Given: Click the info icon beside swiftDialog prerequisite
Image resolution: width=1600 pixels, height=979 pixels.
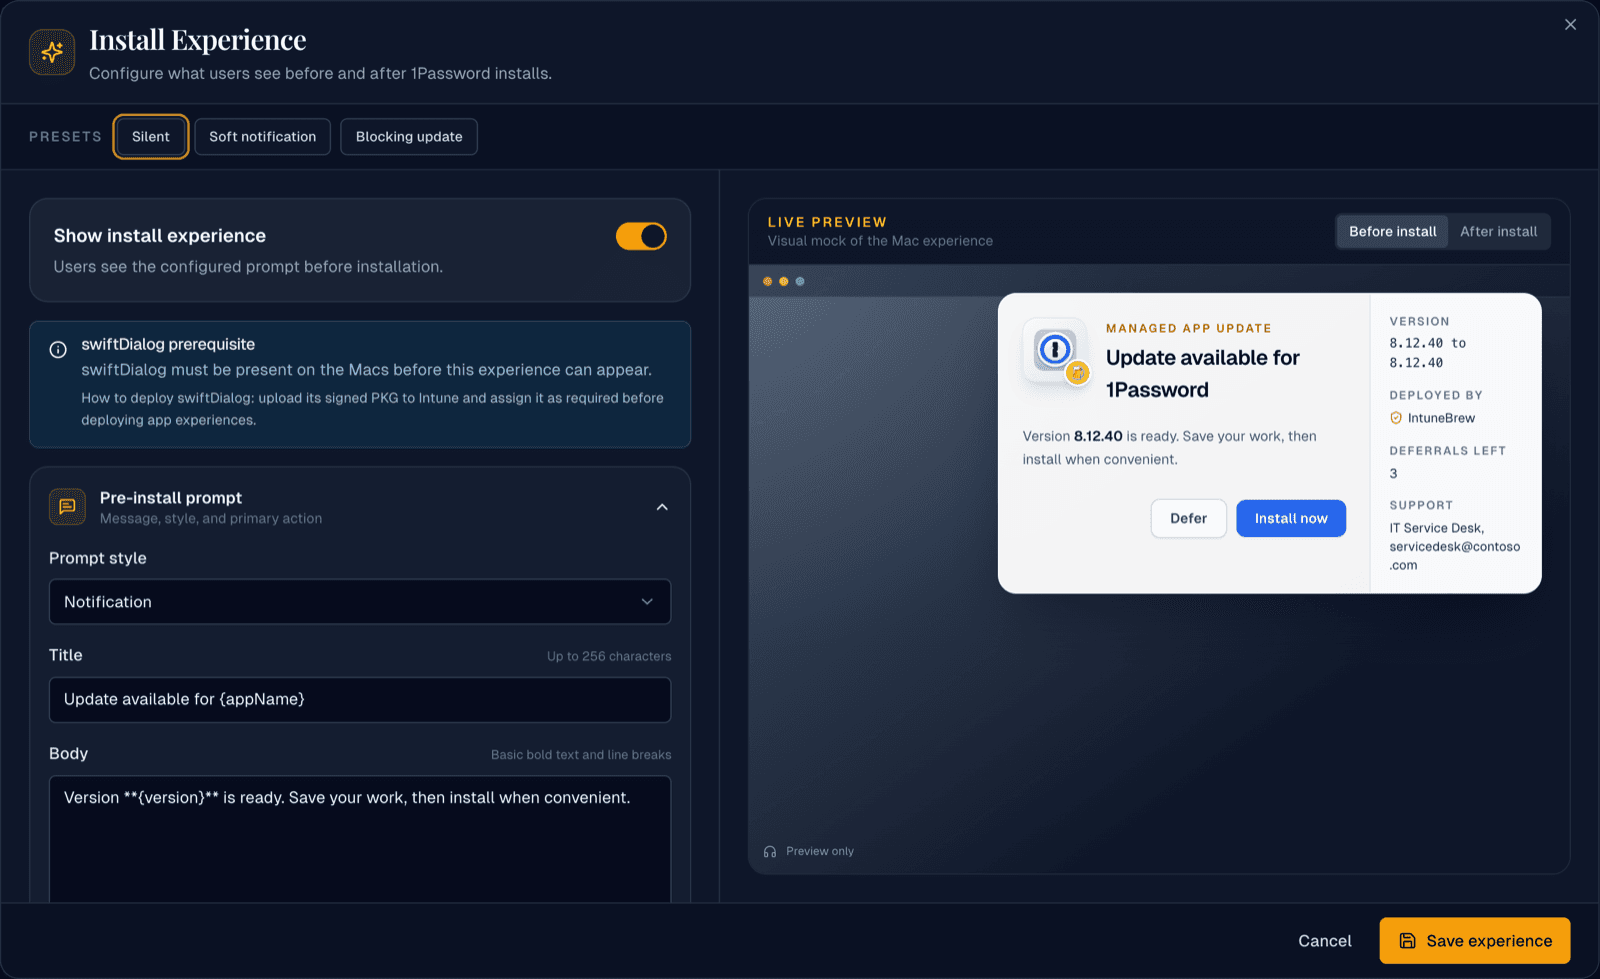Looking at the screenshot, I should (x=58, y=349).
